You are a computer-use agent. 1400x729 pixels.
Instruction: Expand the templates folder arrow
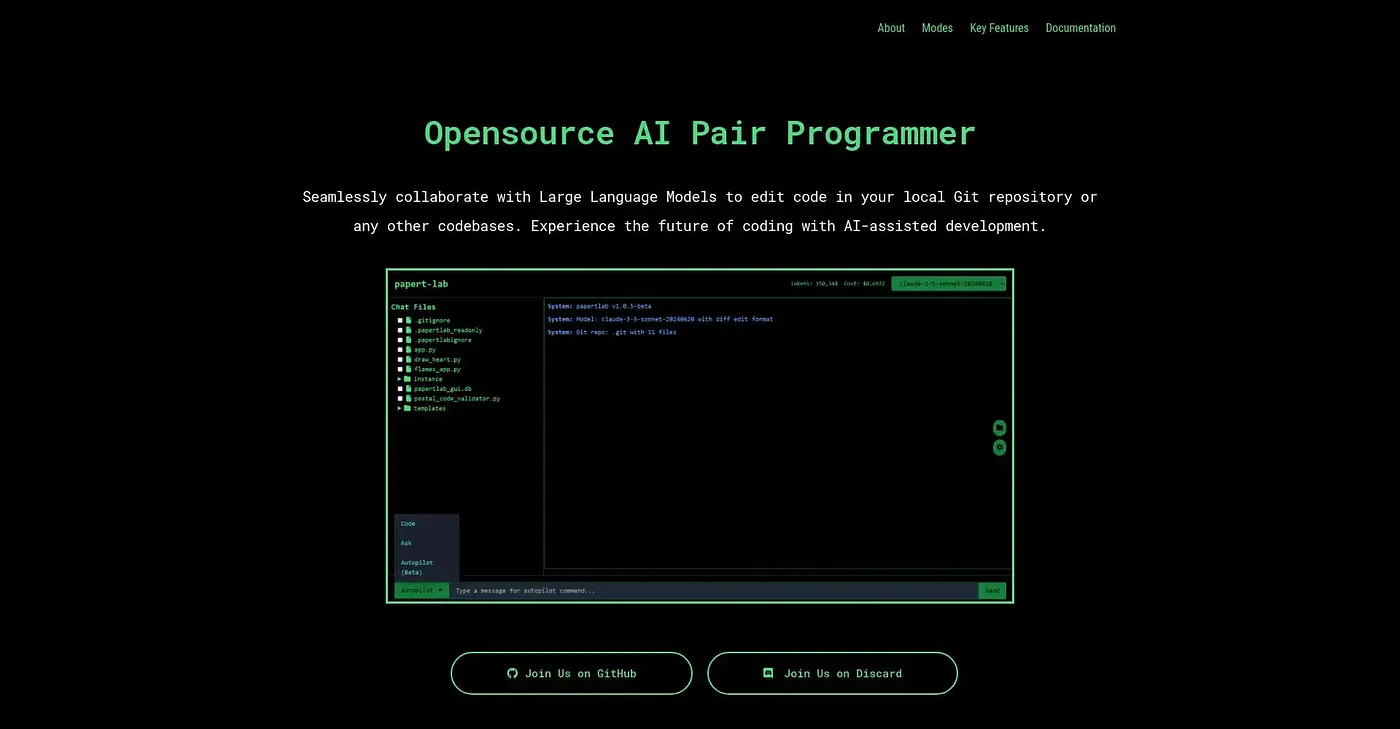point(399,408)
